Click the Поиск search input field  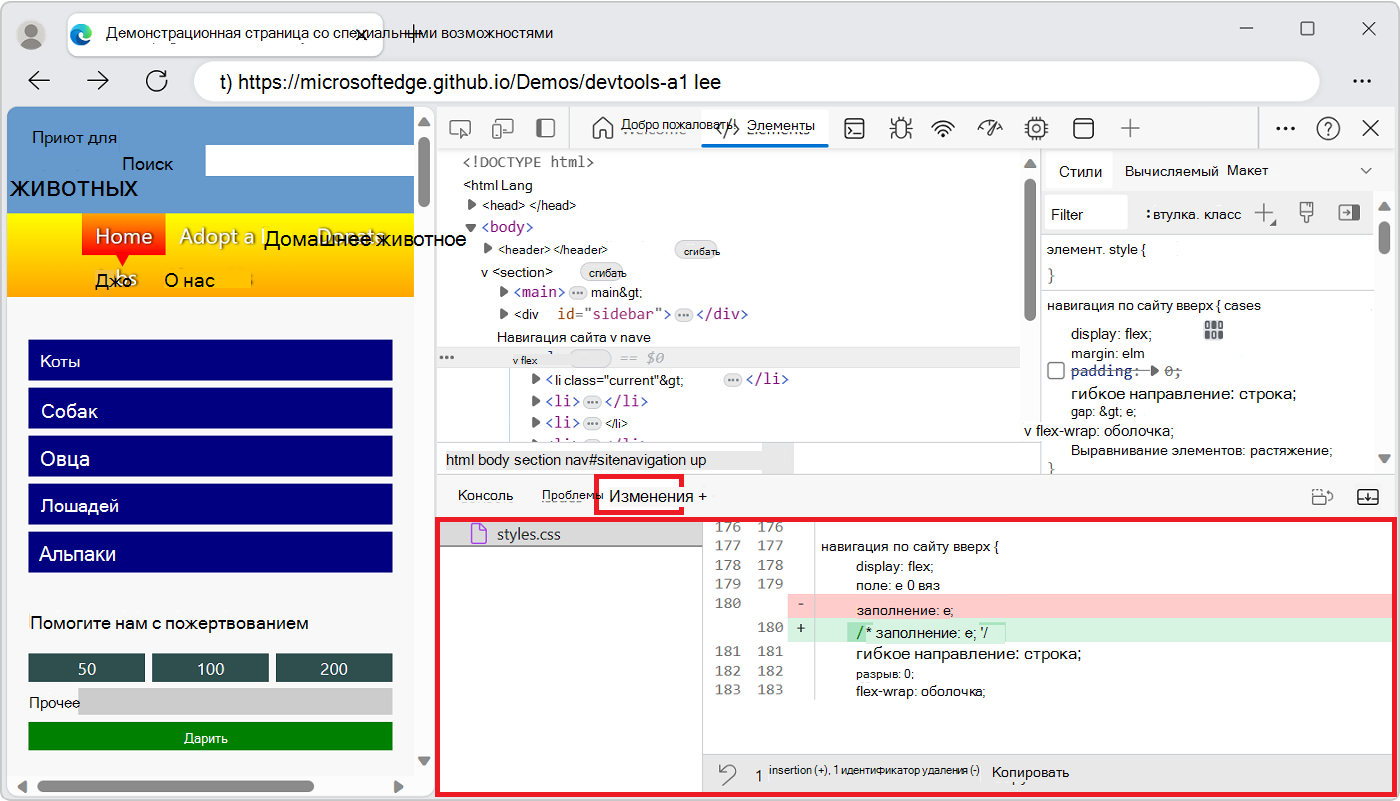(x=309, y=161)
